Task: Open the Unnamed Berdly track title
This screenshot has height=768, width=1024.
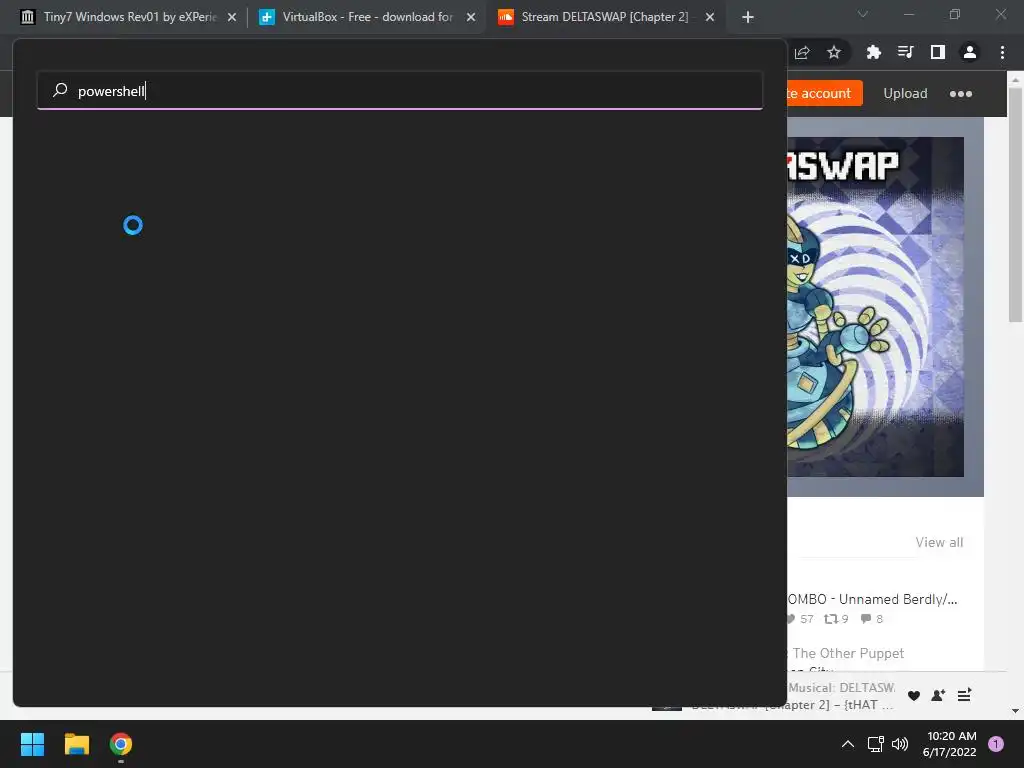Action: coord(872,599)
